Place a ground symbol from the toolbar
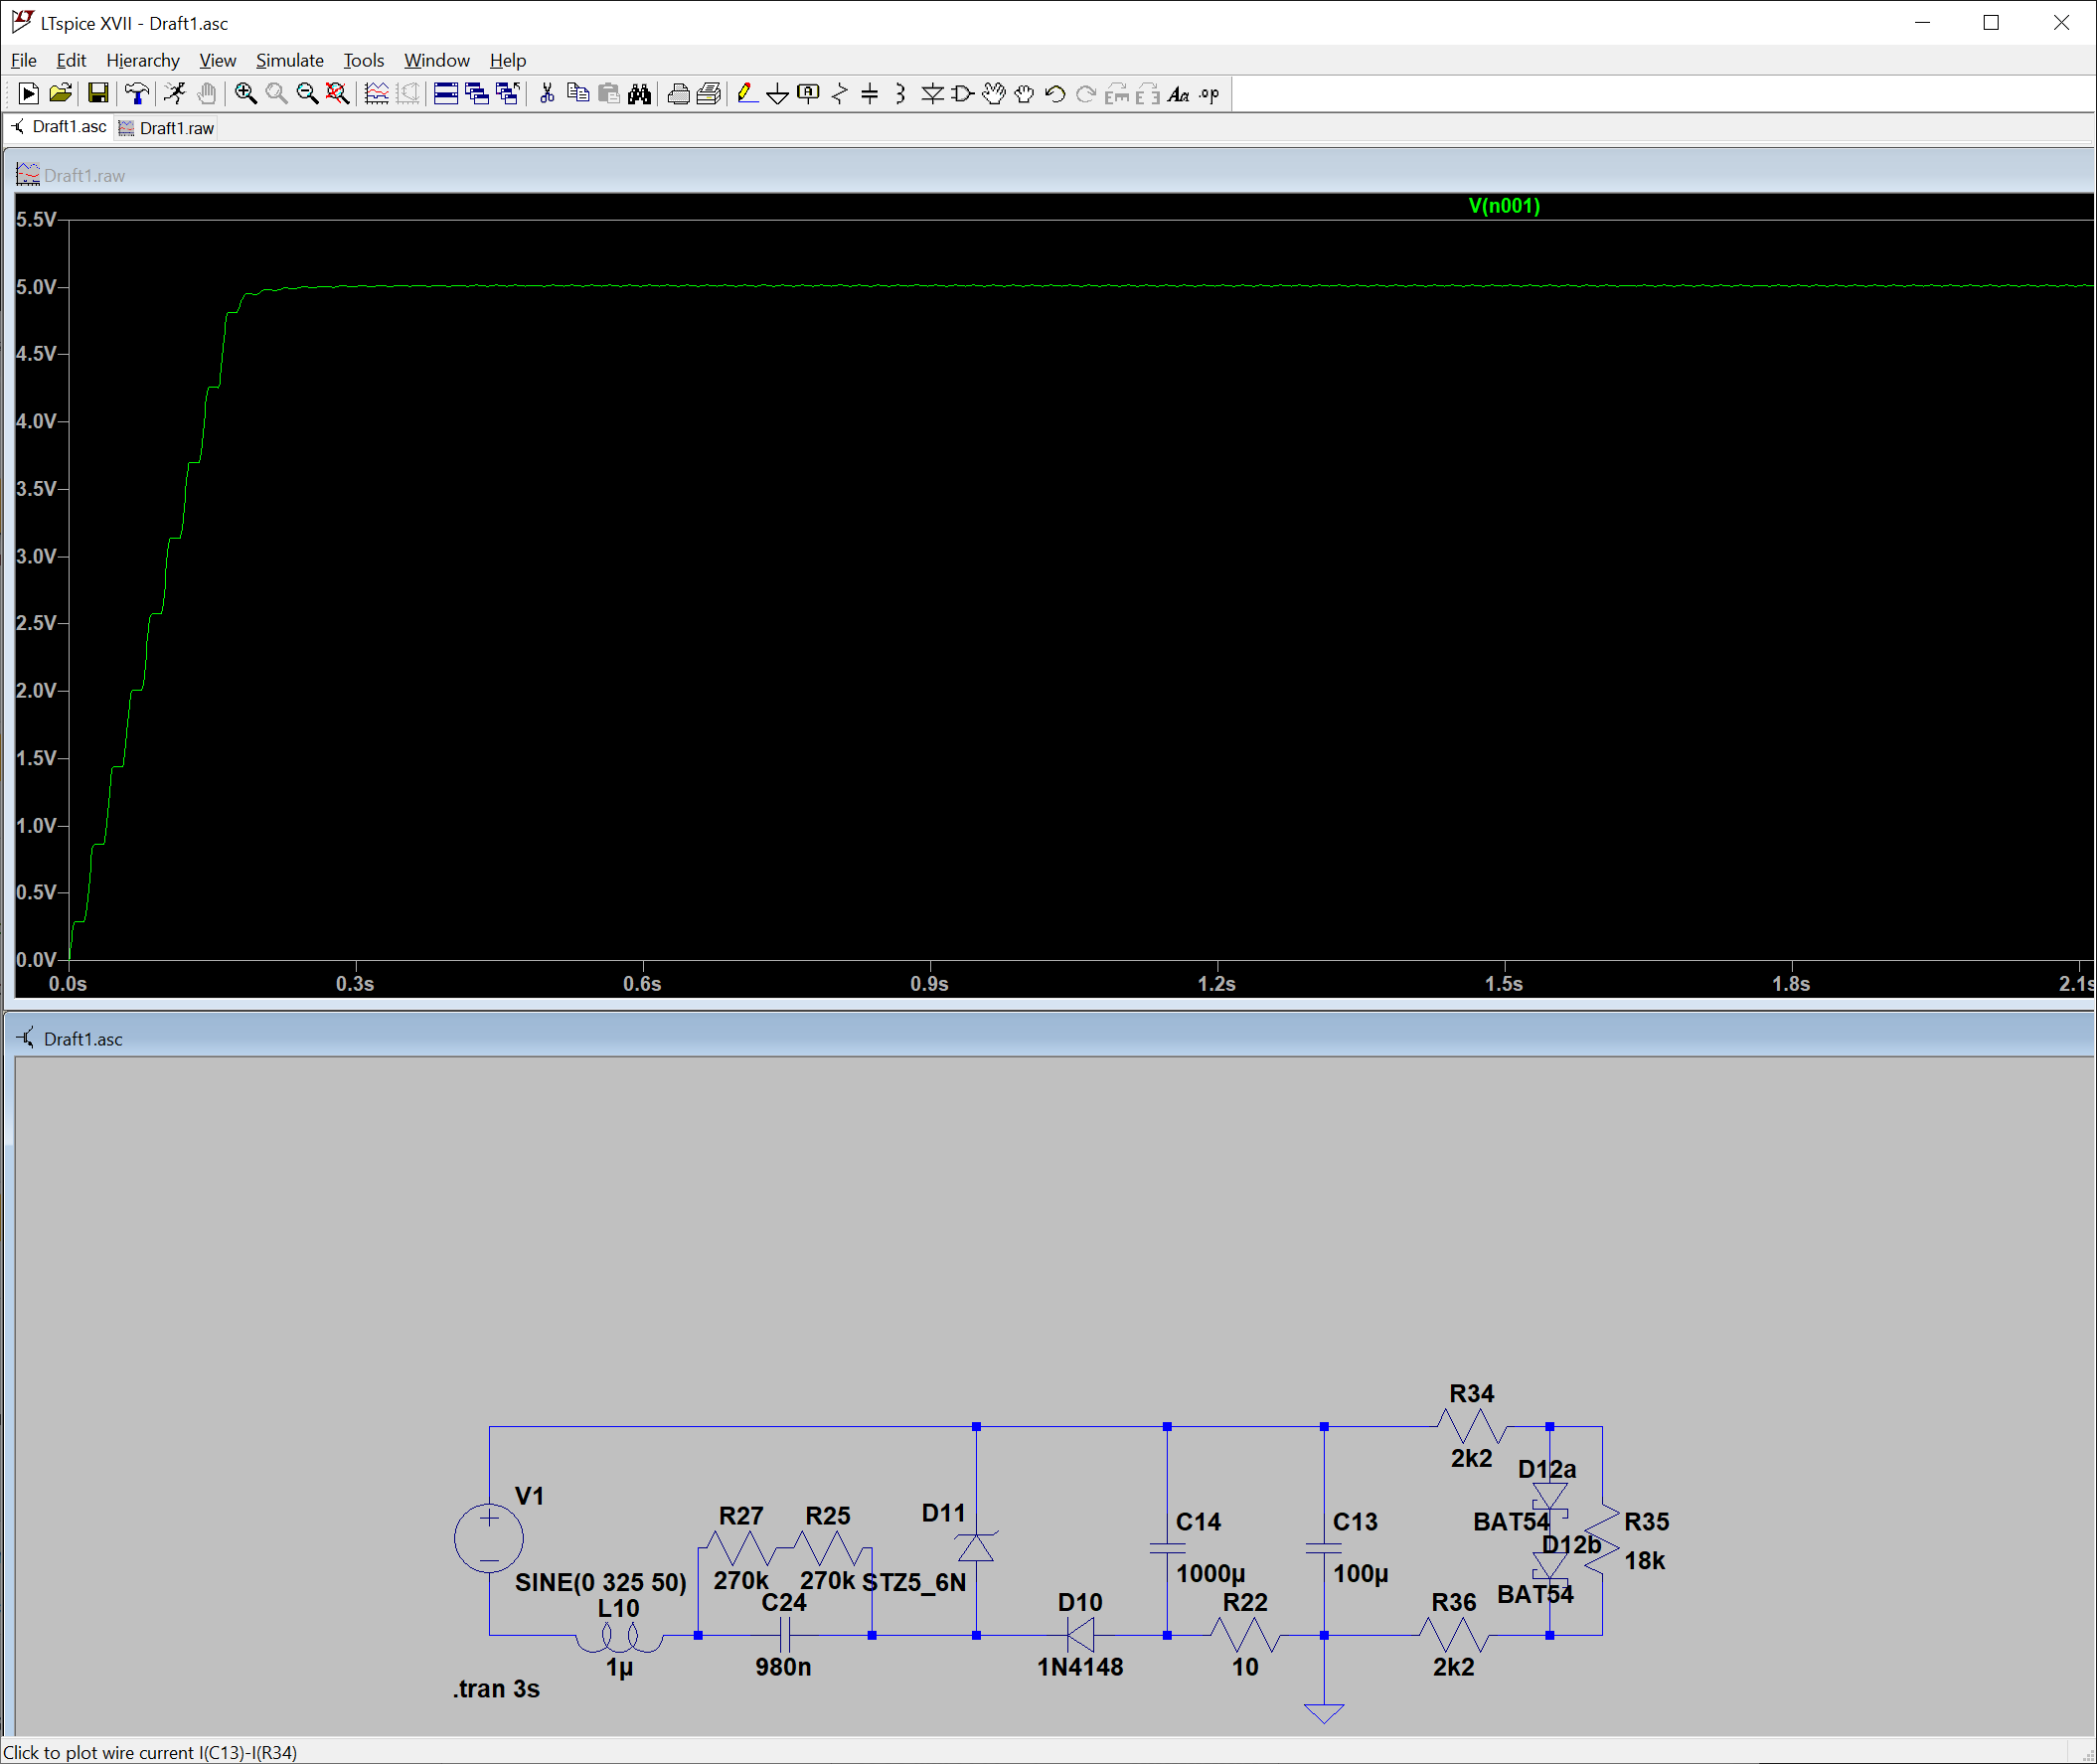The image size is (2097, 1764). (777, 94)
